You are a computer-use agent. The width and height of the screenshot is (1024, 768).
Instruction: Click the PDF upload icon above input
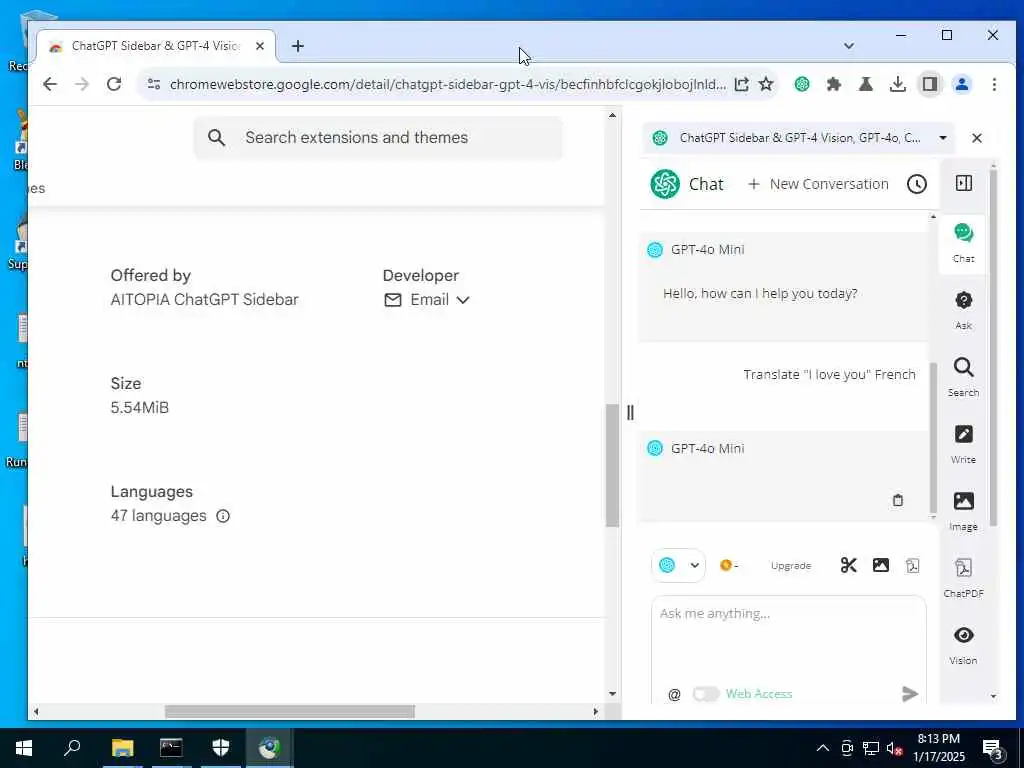[x=912, y=566]
